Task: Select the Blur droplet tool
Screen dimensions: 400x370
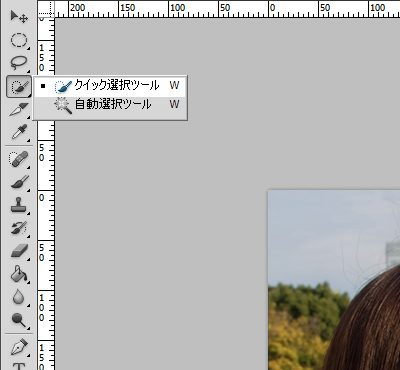Action: coord(19,297)
